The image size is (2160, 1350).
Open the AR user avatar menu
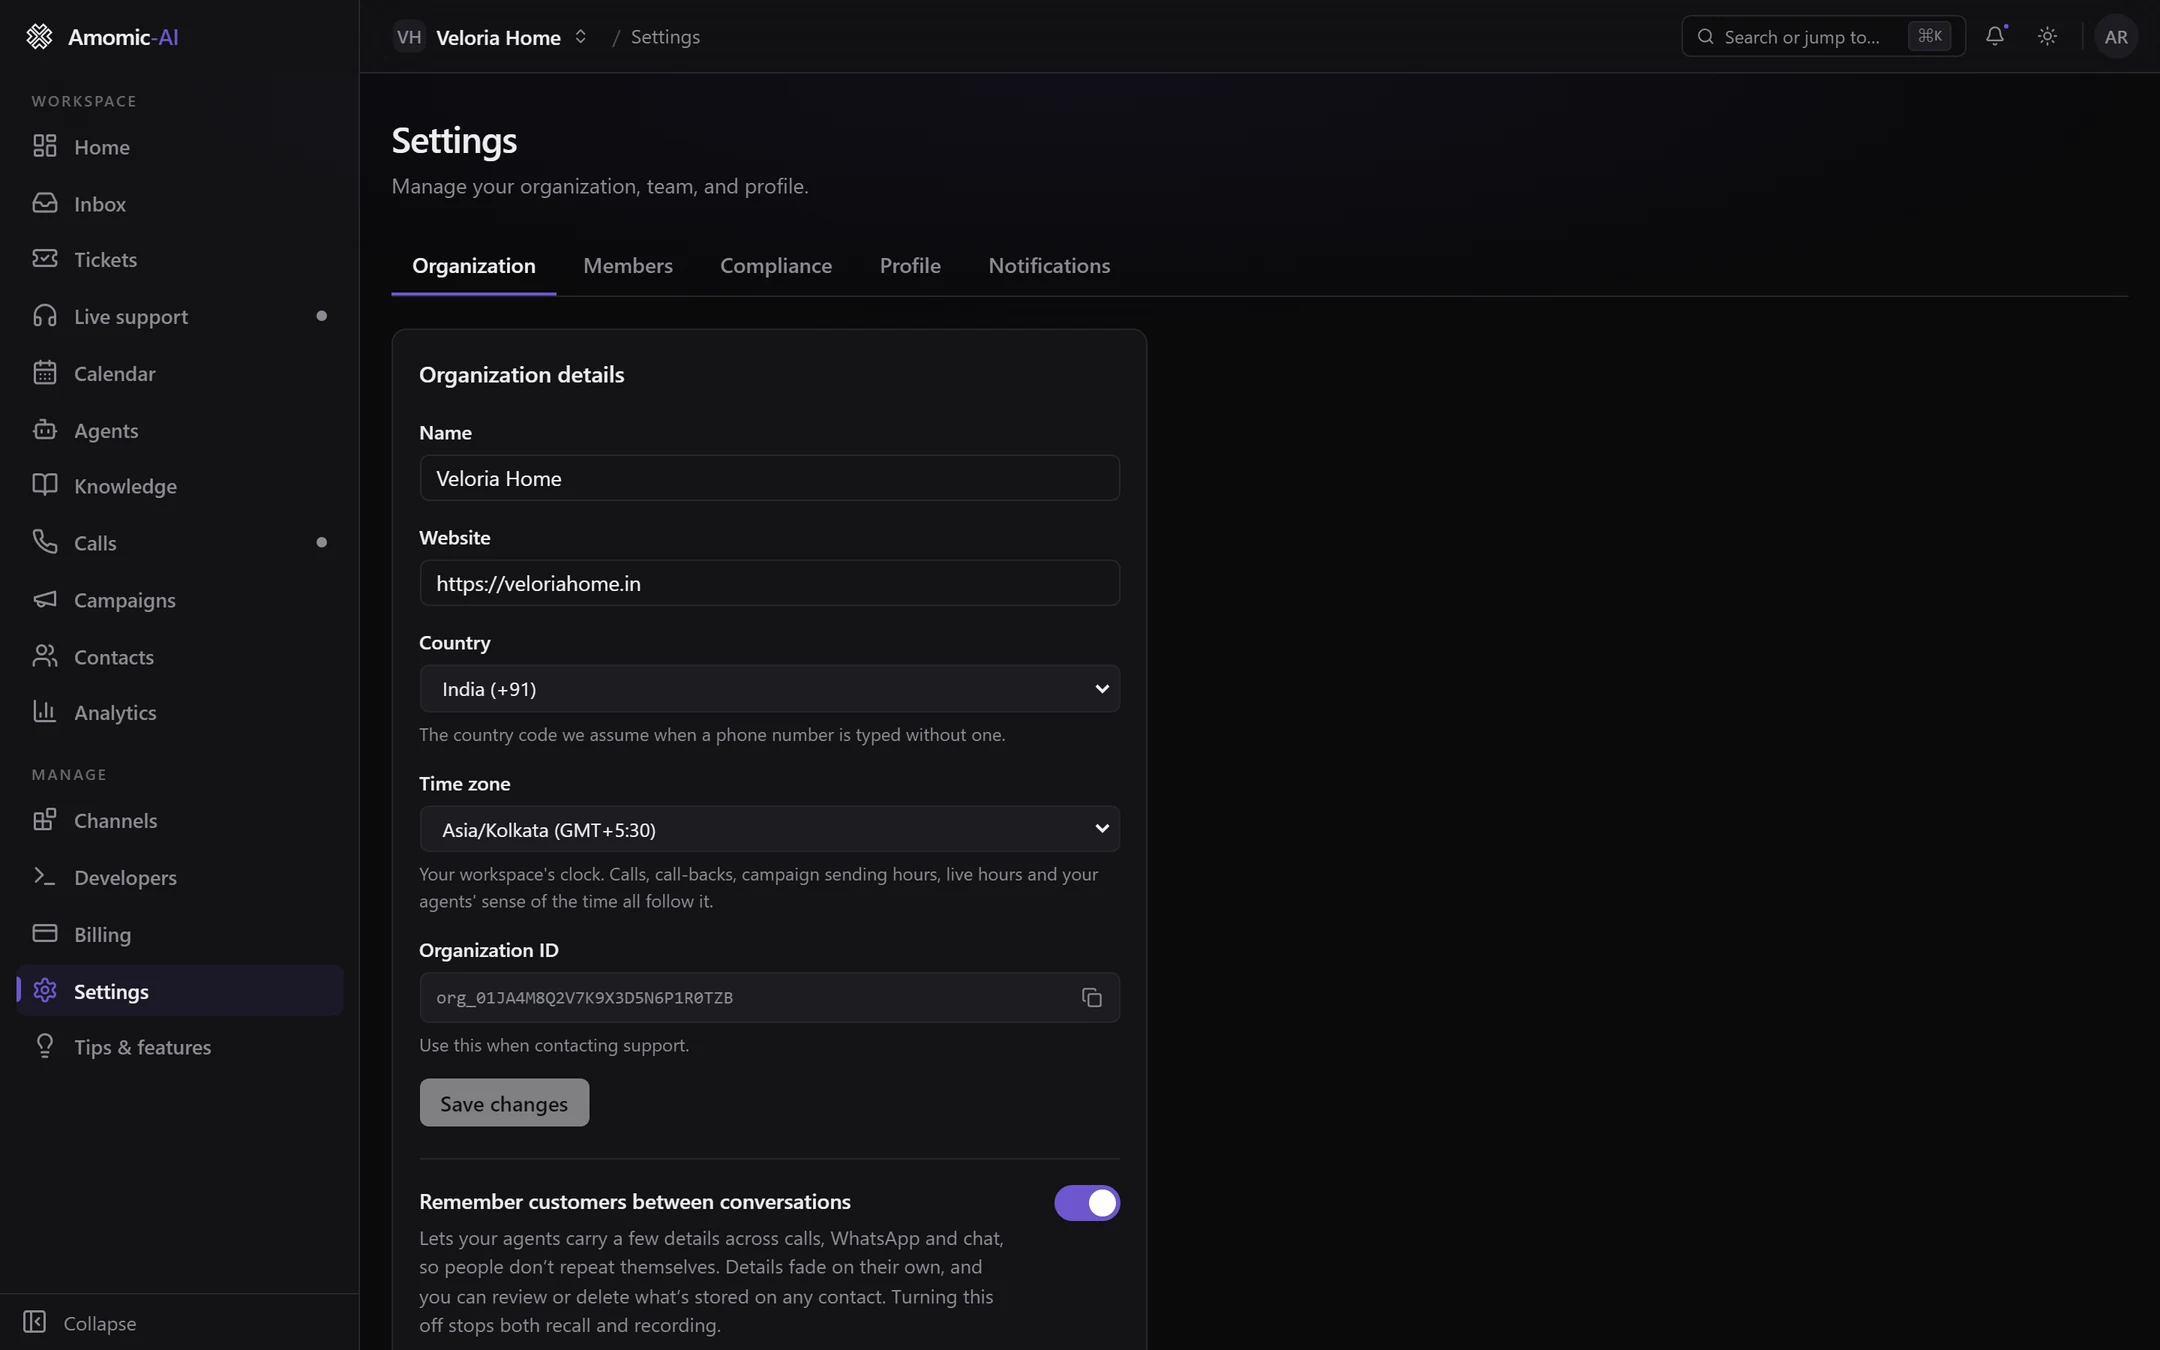coord(2116,37)
